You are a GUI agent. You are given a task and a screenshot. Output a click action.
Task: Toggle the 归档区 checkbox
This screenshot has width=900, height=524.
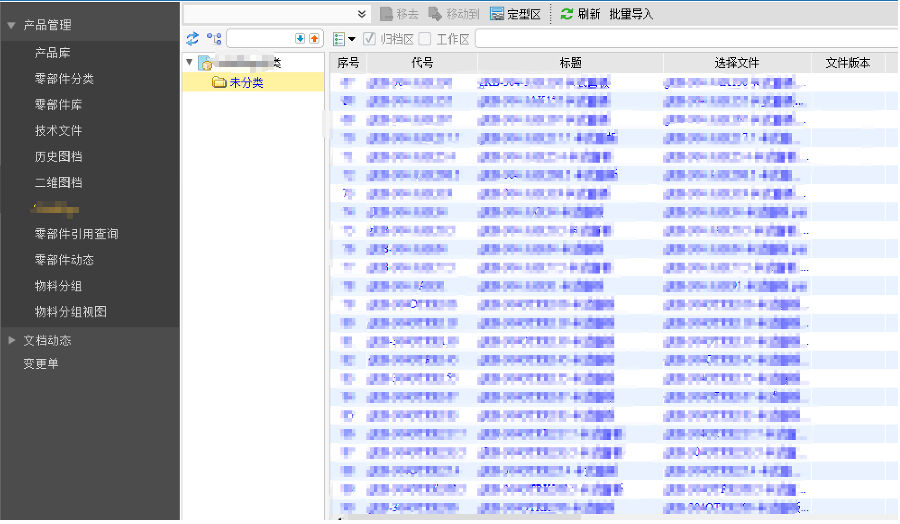click(x=369, y=39)
